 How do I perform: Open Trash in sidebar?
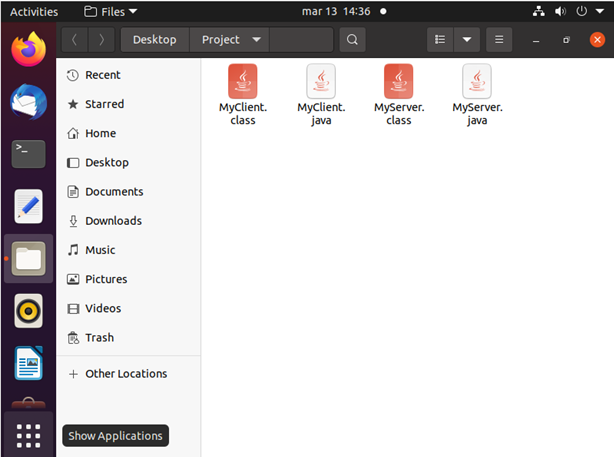[x=128, y=338]
